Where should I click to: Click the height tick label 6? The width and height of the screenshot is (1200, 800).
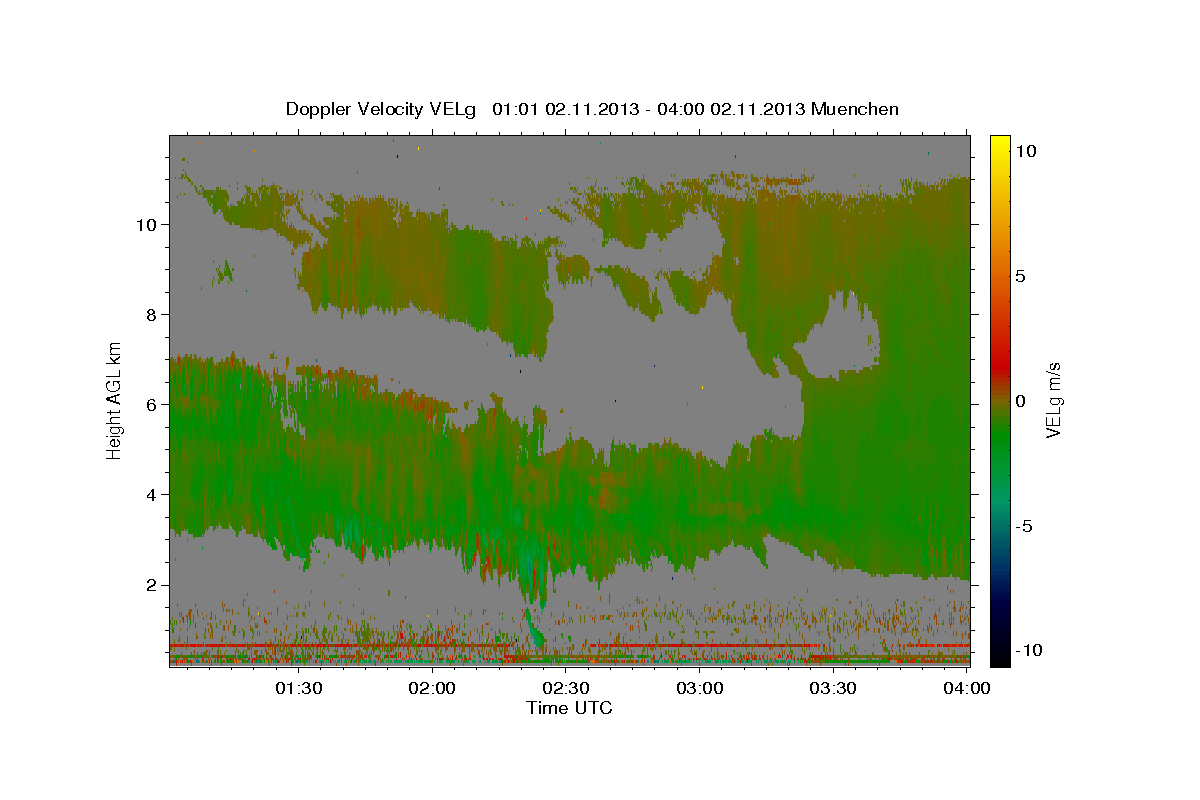[x=152, y=404]
